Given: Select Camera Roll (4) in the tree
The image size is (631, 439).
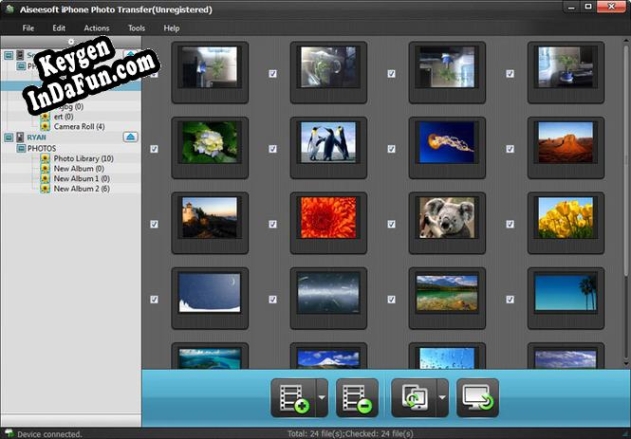Looking at the screenshot, I should coord(79,126).
